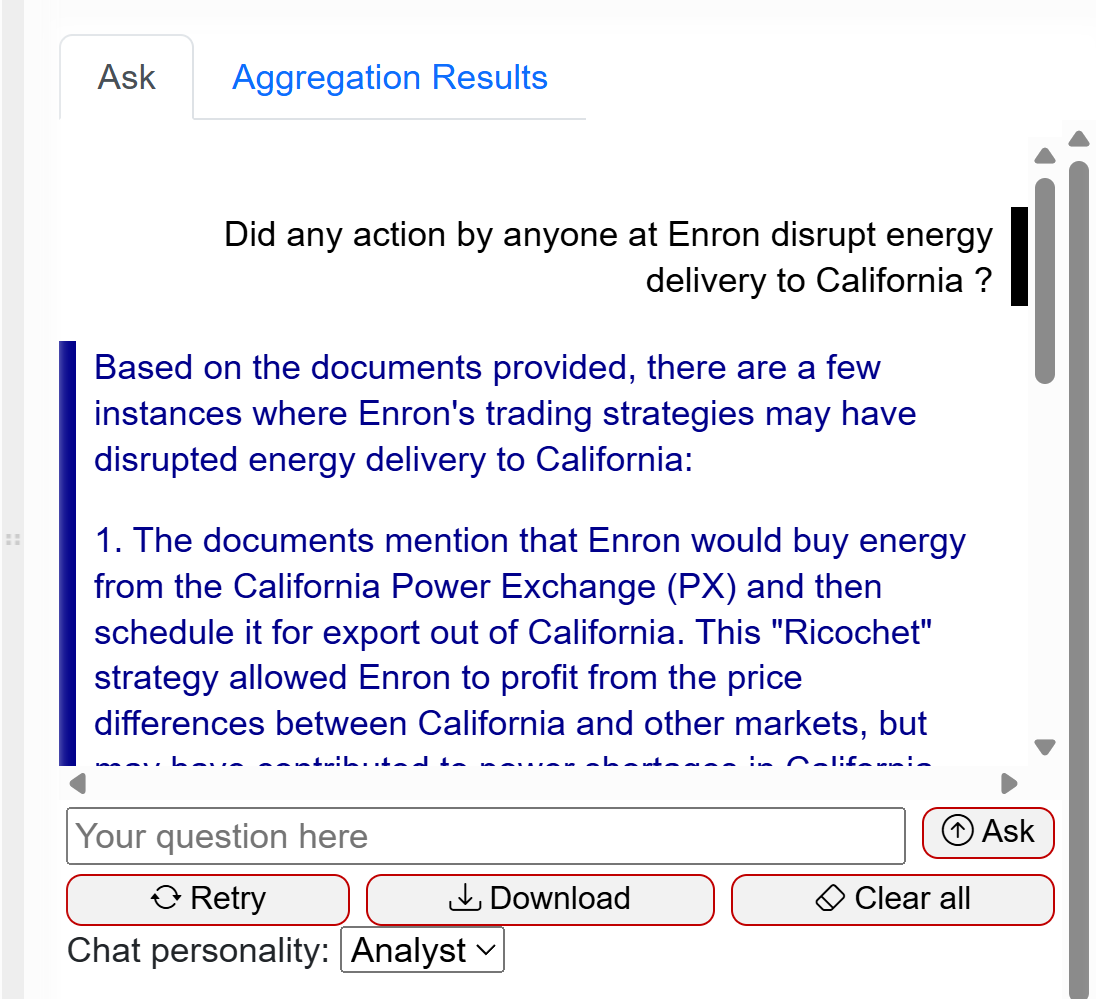The height and width of the screenshot is (999, 1096).
Task: Click the horizontal scrollbar track below chat
Action: [x=540, y=782]
